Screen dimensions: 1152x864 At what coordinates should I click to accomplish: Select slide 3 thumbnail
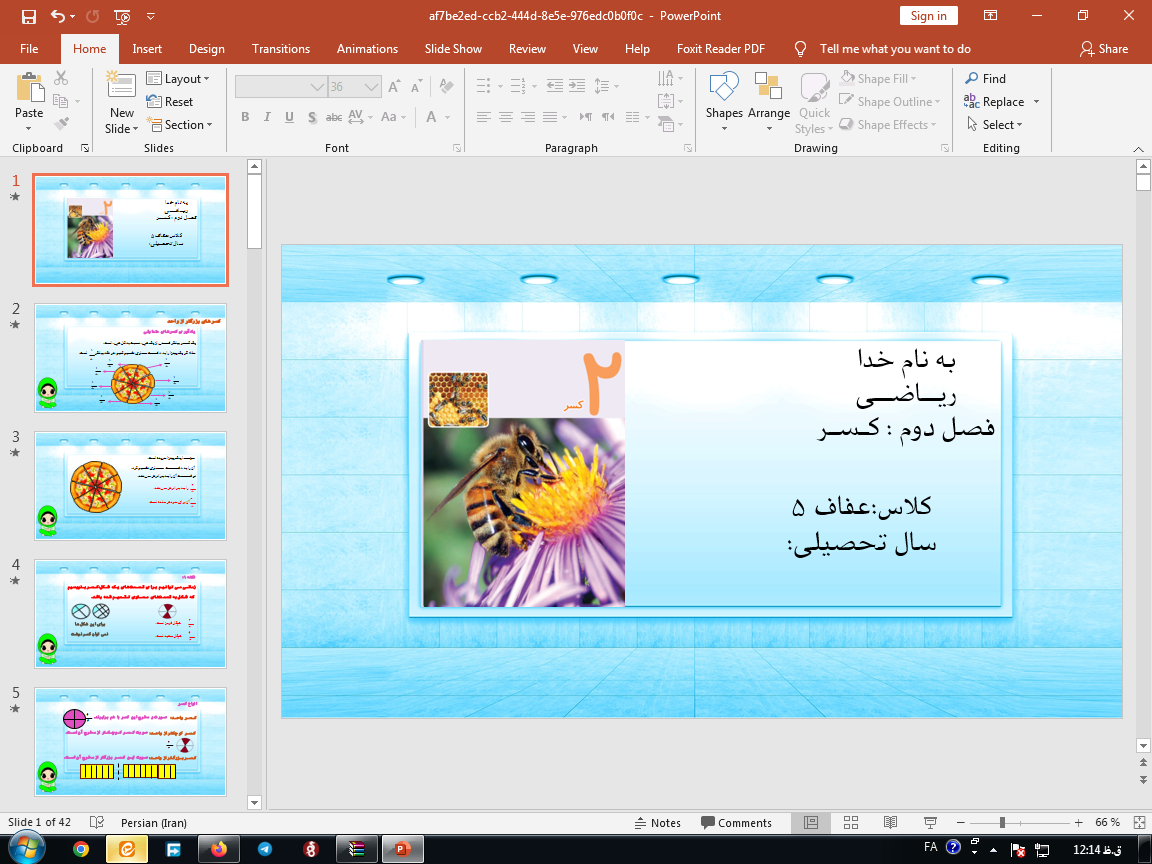130,485
